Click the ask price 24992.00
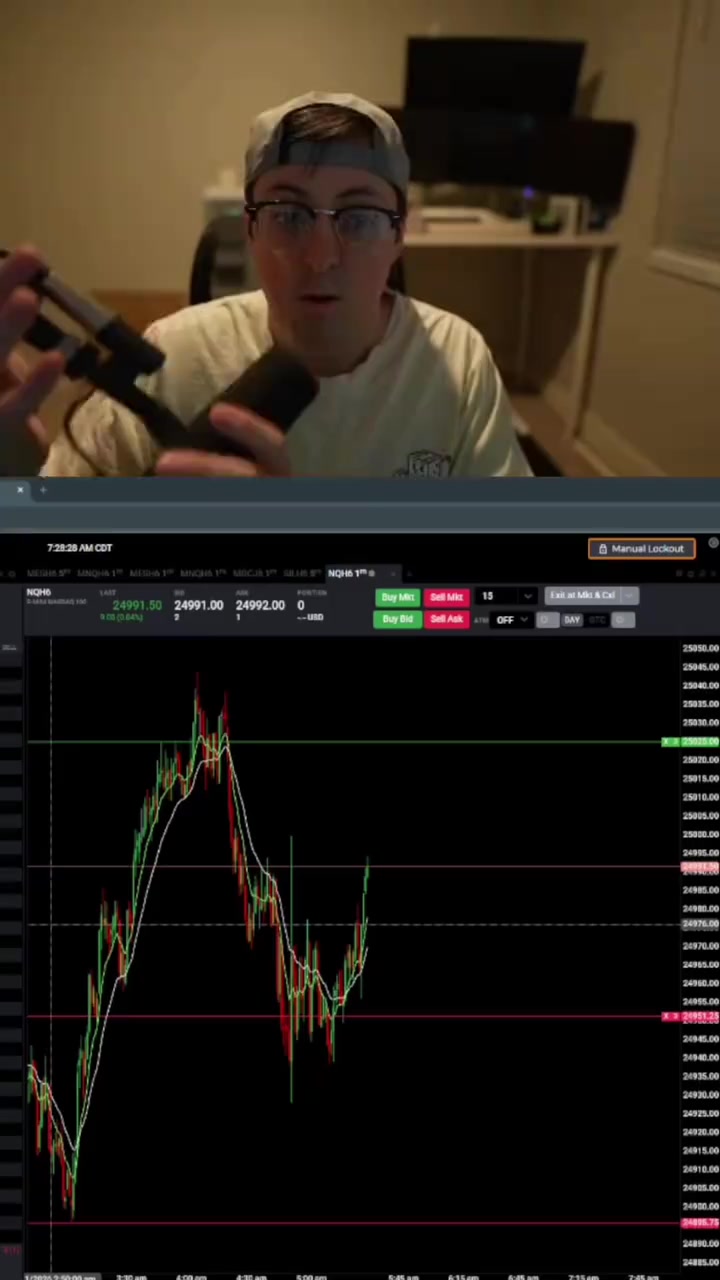 coord(260,605)
